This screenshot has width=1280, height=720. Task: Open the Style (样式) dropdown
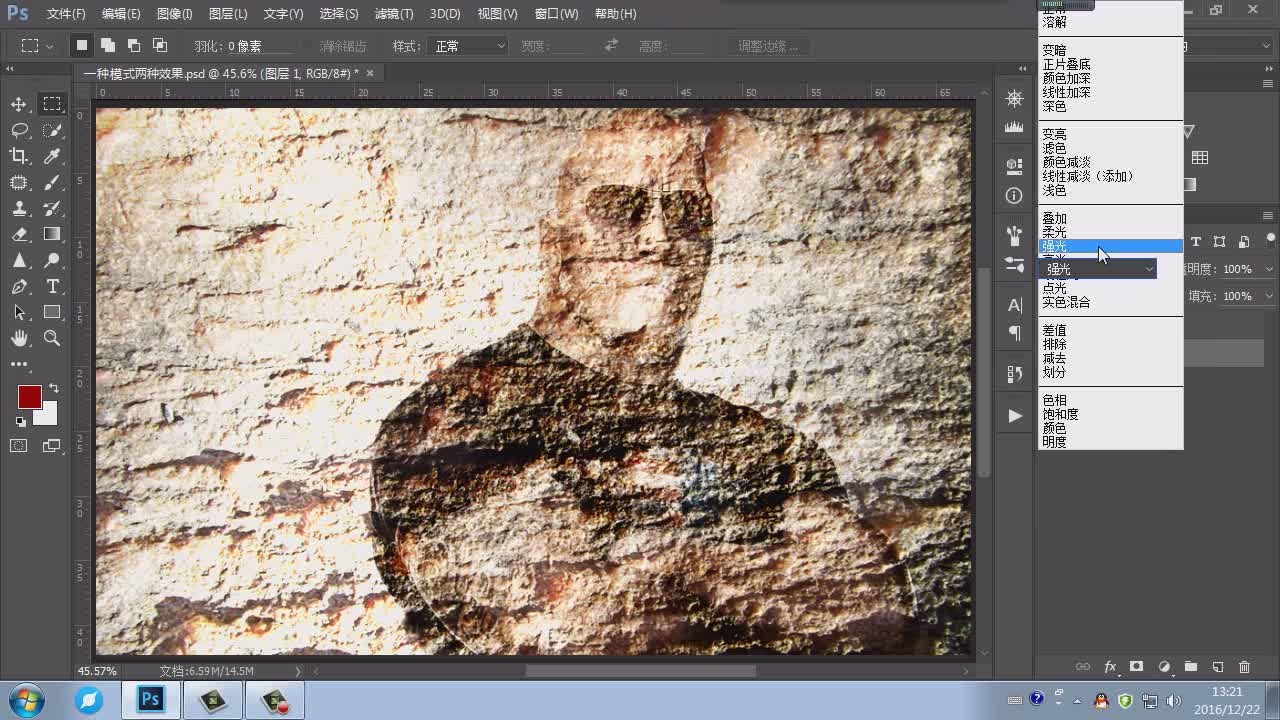467,46
